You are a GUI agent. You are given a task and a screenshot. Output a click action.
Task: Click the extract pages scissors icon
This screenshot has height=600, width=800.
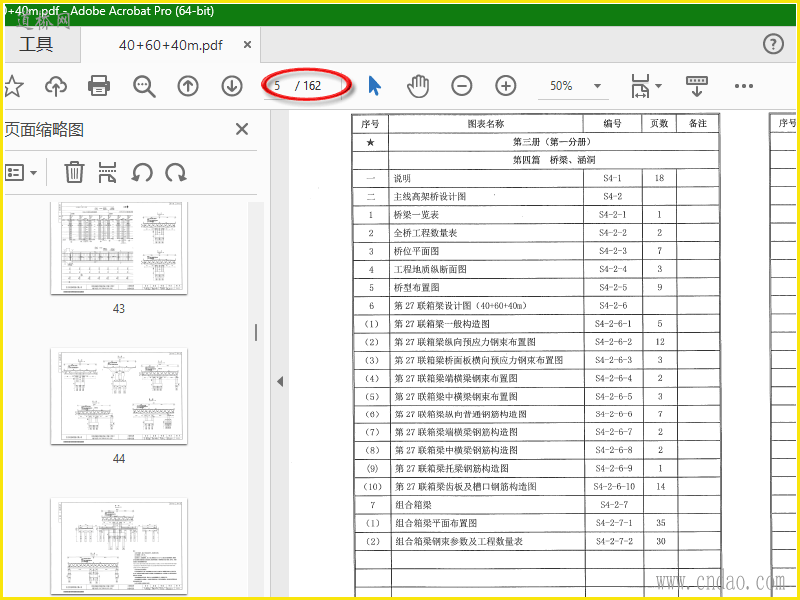107,172
